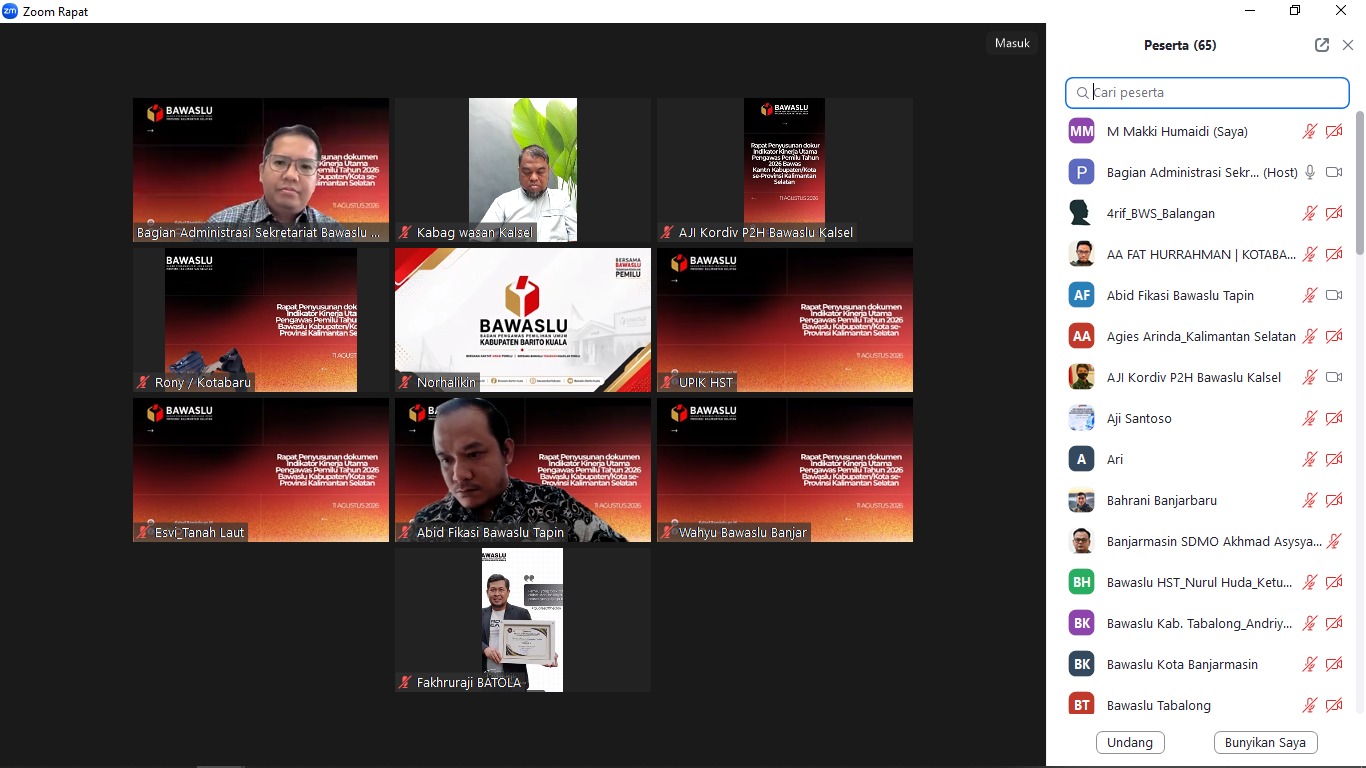This screenshot has height=768, width=1366.
Task: Click muted mic icon for Agies Arinda_Kalimantan Selatan
Action: click(1309, 336)
